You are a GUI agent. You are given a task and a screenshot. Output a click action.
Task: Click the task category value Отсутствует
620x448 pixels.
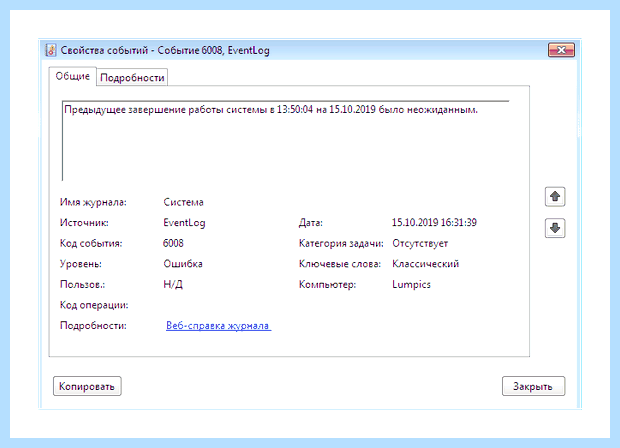point(420,244)
